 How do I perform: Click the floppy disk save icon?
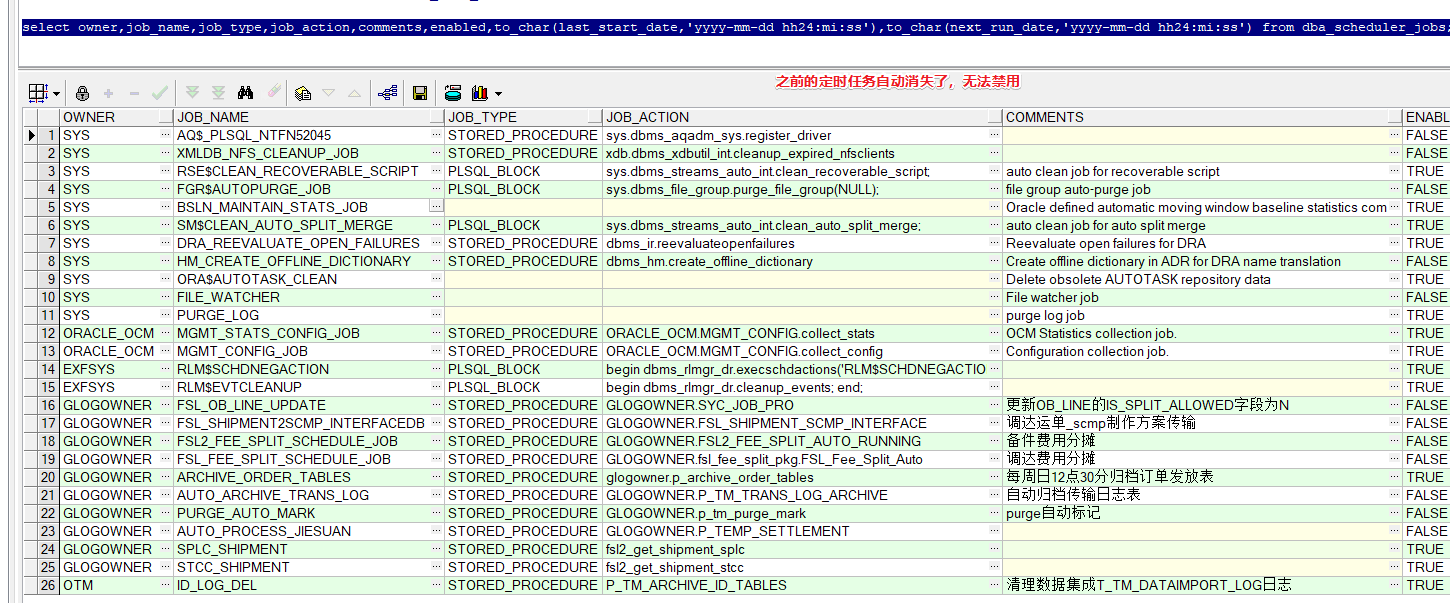click(420, 93)
